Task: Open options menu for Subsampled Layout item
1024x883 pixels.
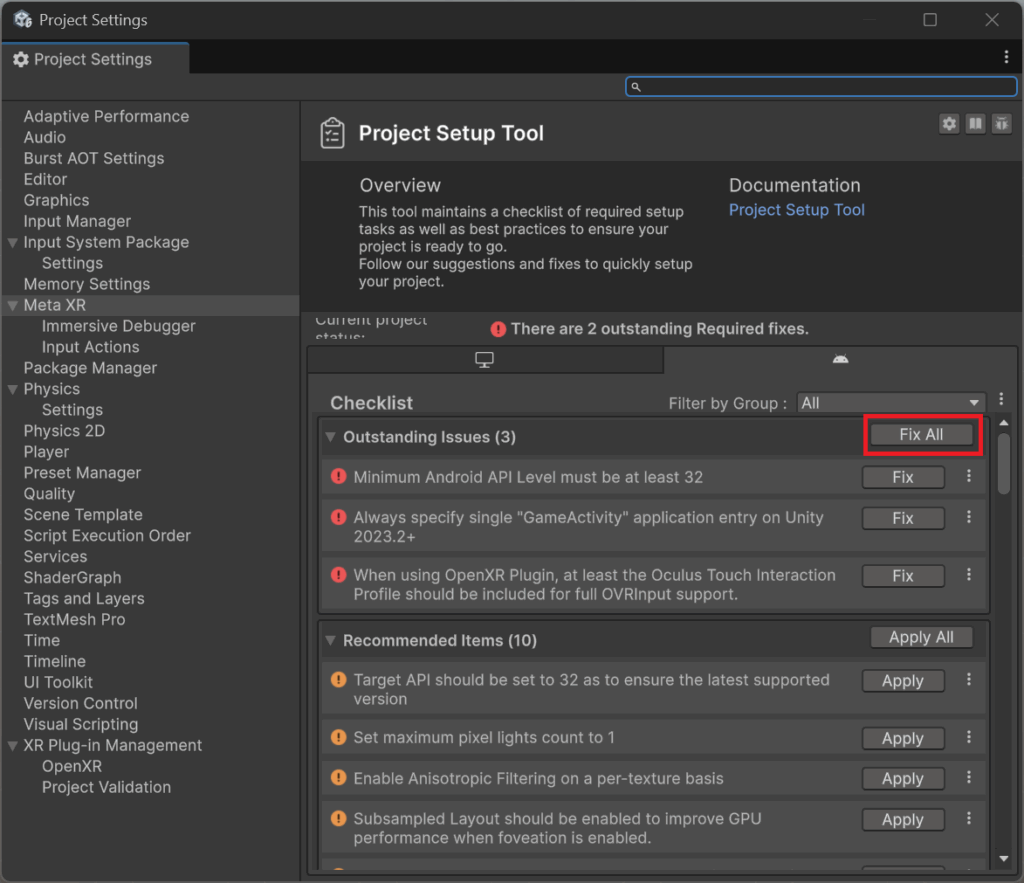Action: point(968,818)
